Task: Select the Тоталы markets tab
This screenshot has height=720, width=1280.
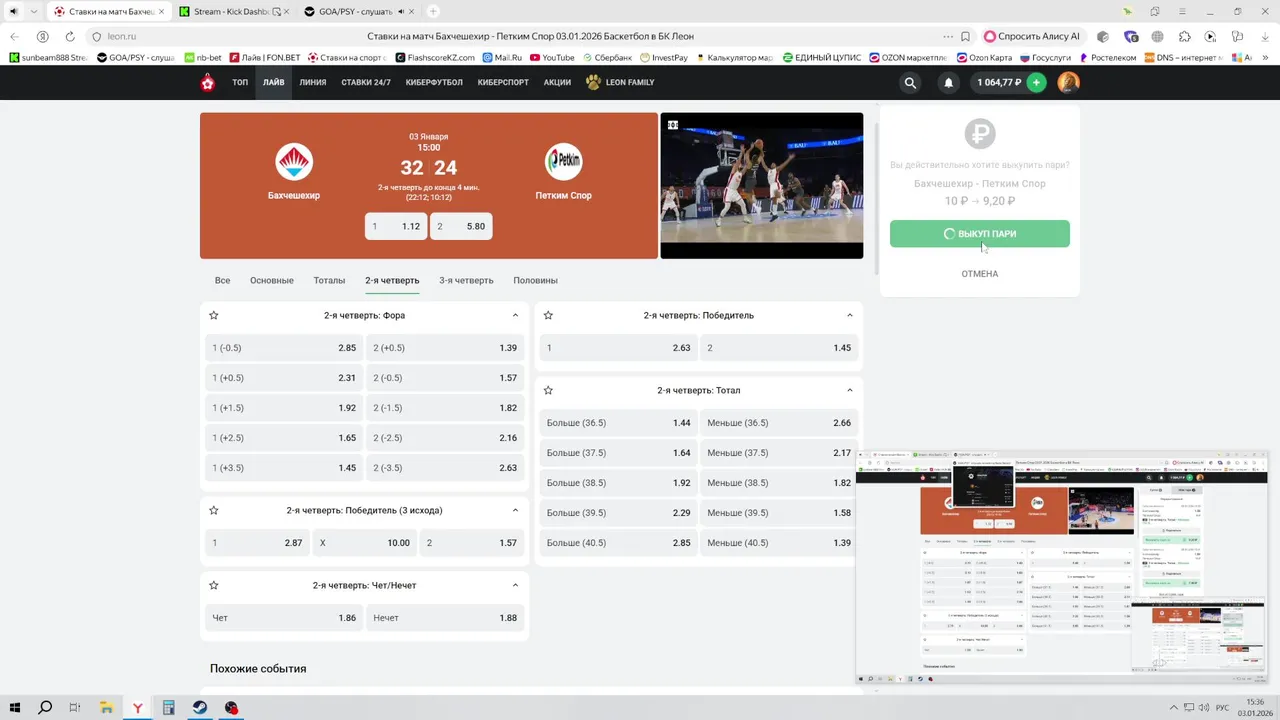Action: click(x=329, y=281)
